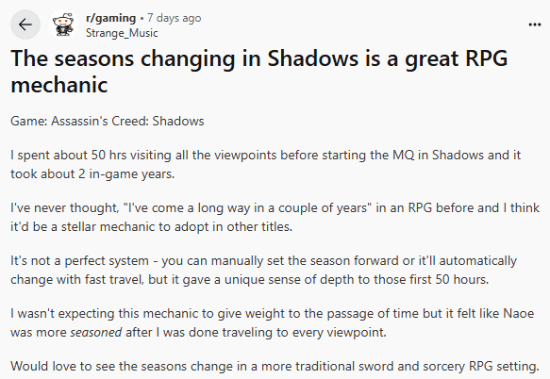Click the word "mechanic" in the title
The height and width of the screenshot is (379, 550).
59,85
